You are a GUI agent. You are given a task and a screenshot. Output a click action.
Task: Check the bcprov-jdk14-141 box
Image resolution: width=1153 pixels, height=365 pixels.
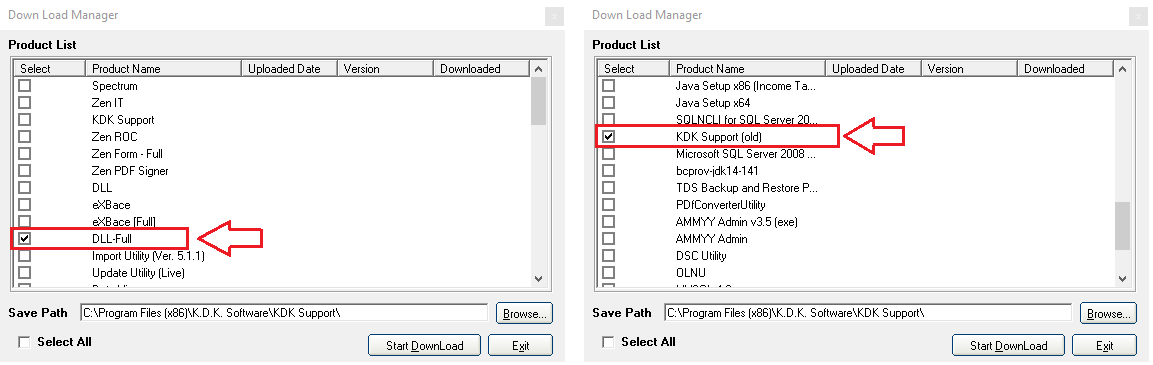(609, 171)
